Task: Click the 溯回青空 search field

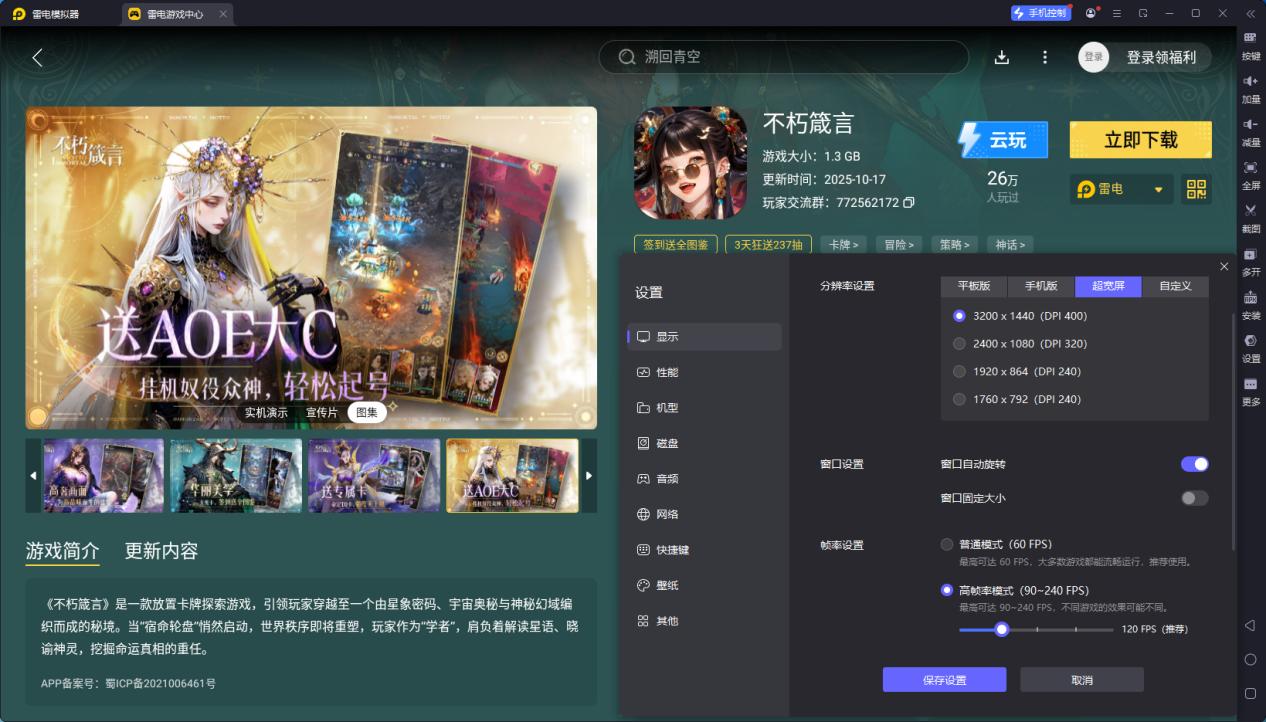Action: pos(784,57)
